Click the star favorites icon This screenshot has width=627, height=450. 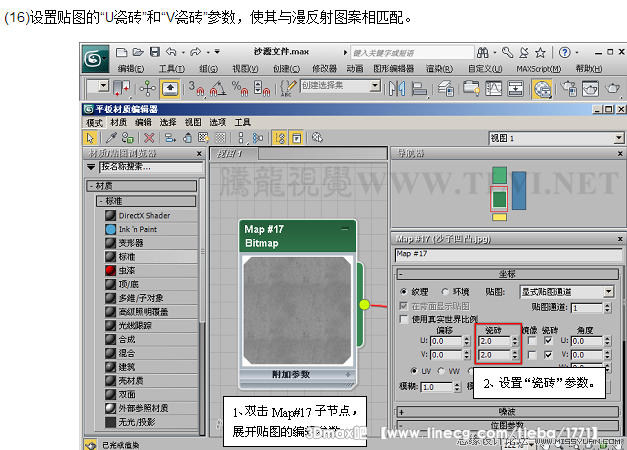click(540, 52)
